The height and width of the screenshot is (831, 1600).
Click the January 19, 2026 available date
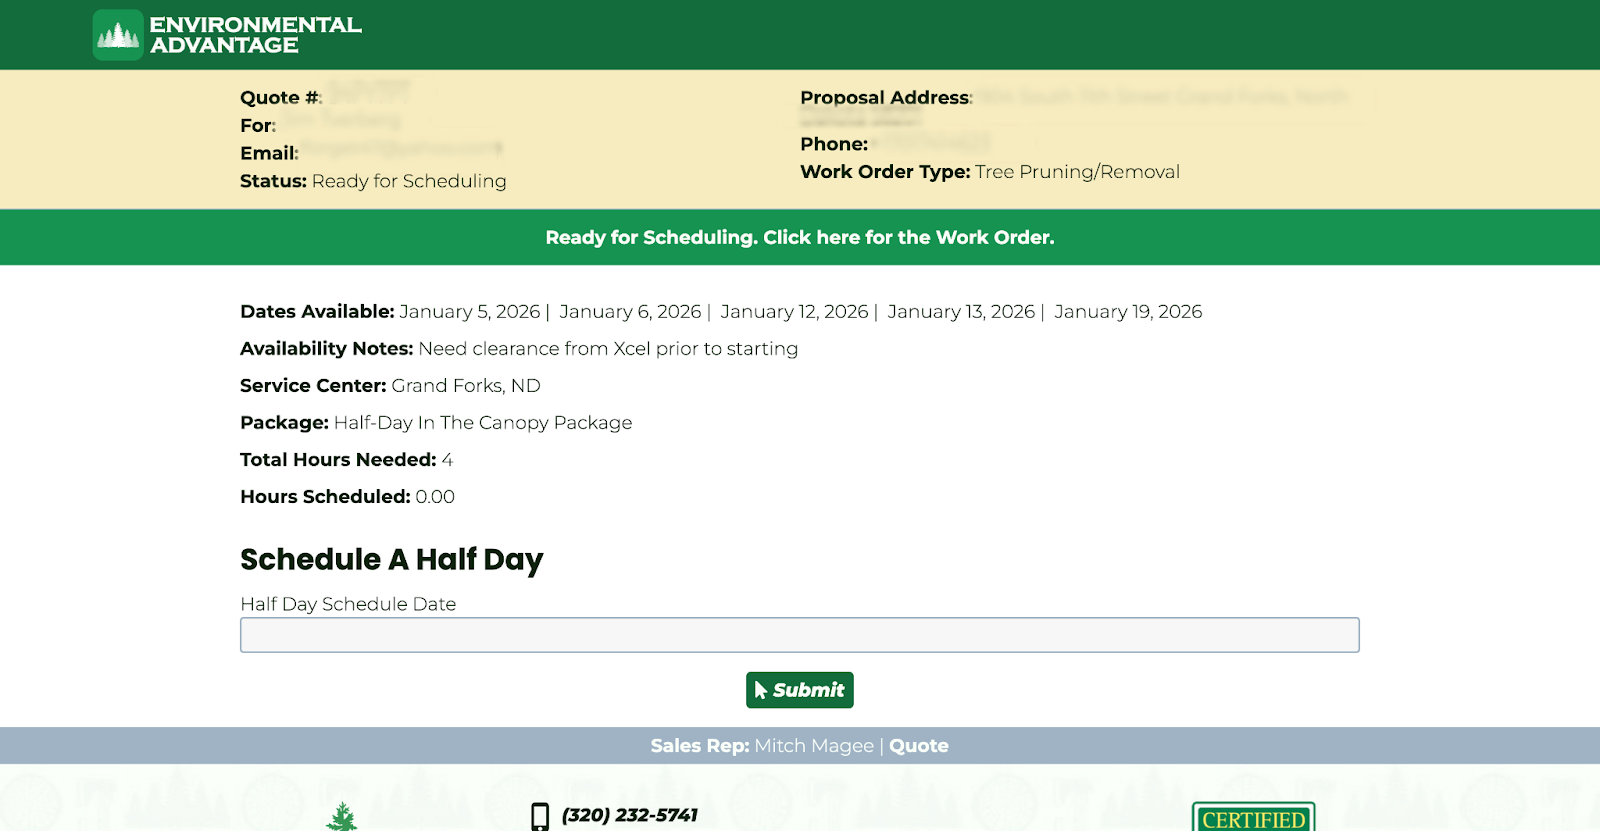[1128, 312]
